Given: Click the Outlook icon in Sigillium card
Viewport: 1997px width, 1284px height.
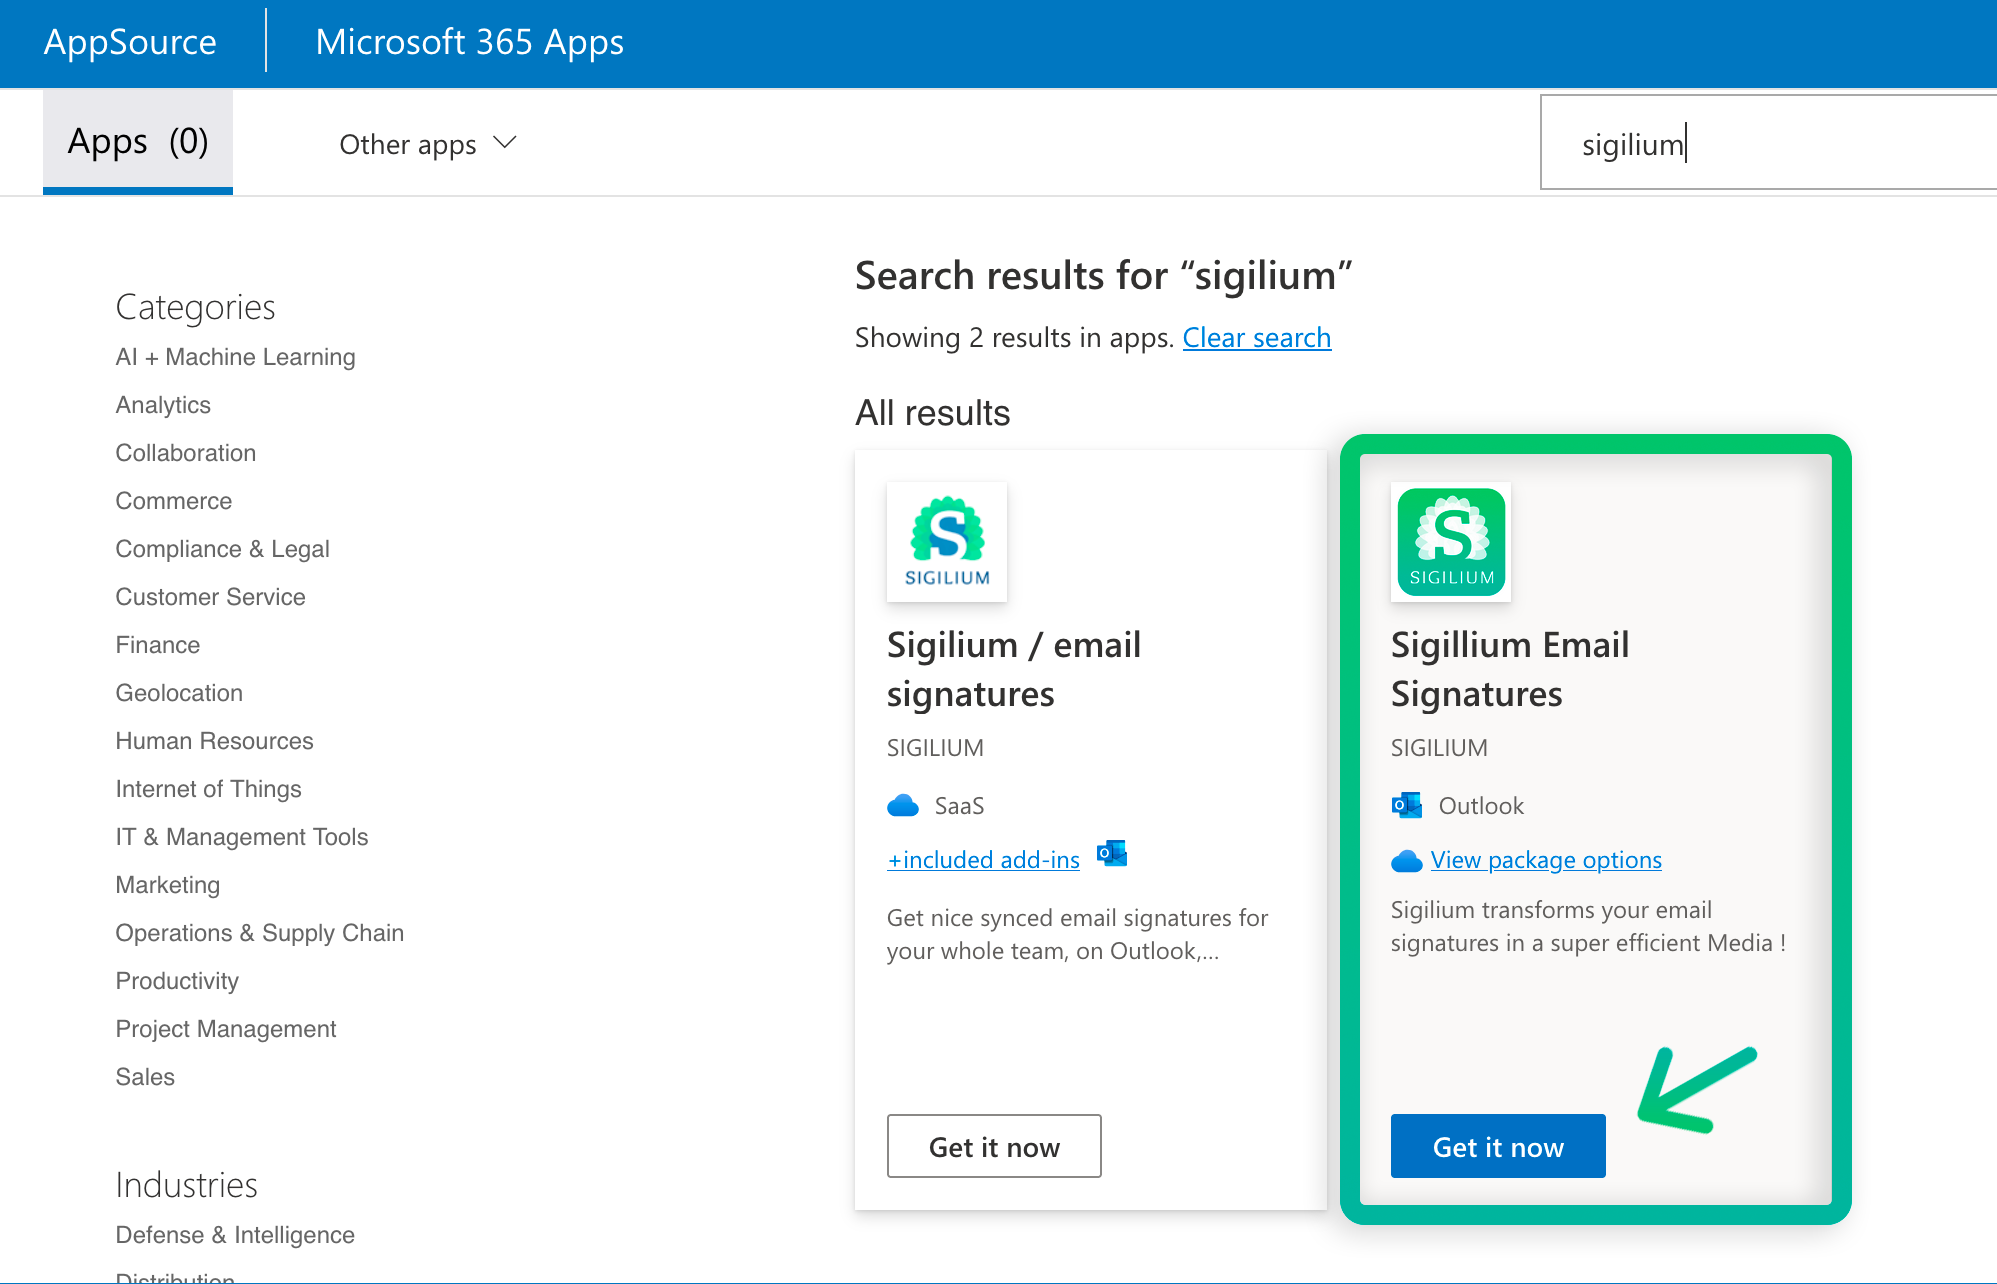Looking at the screenshot, I should tap(1407, 806).
